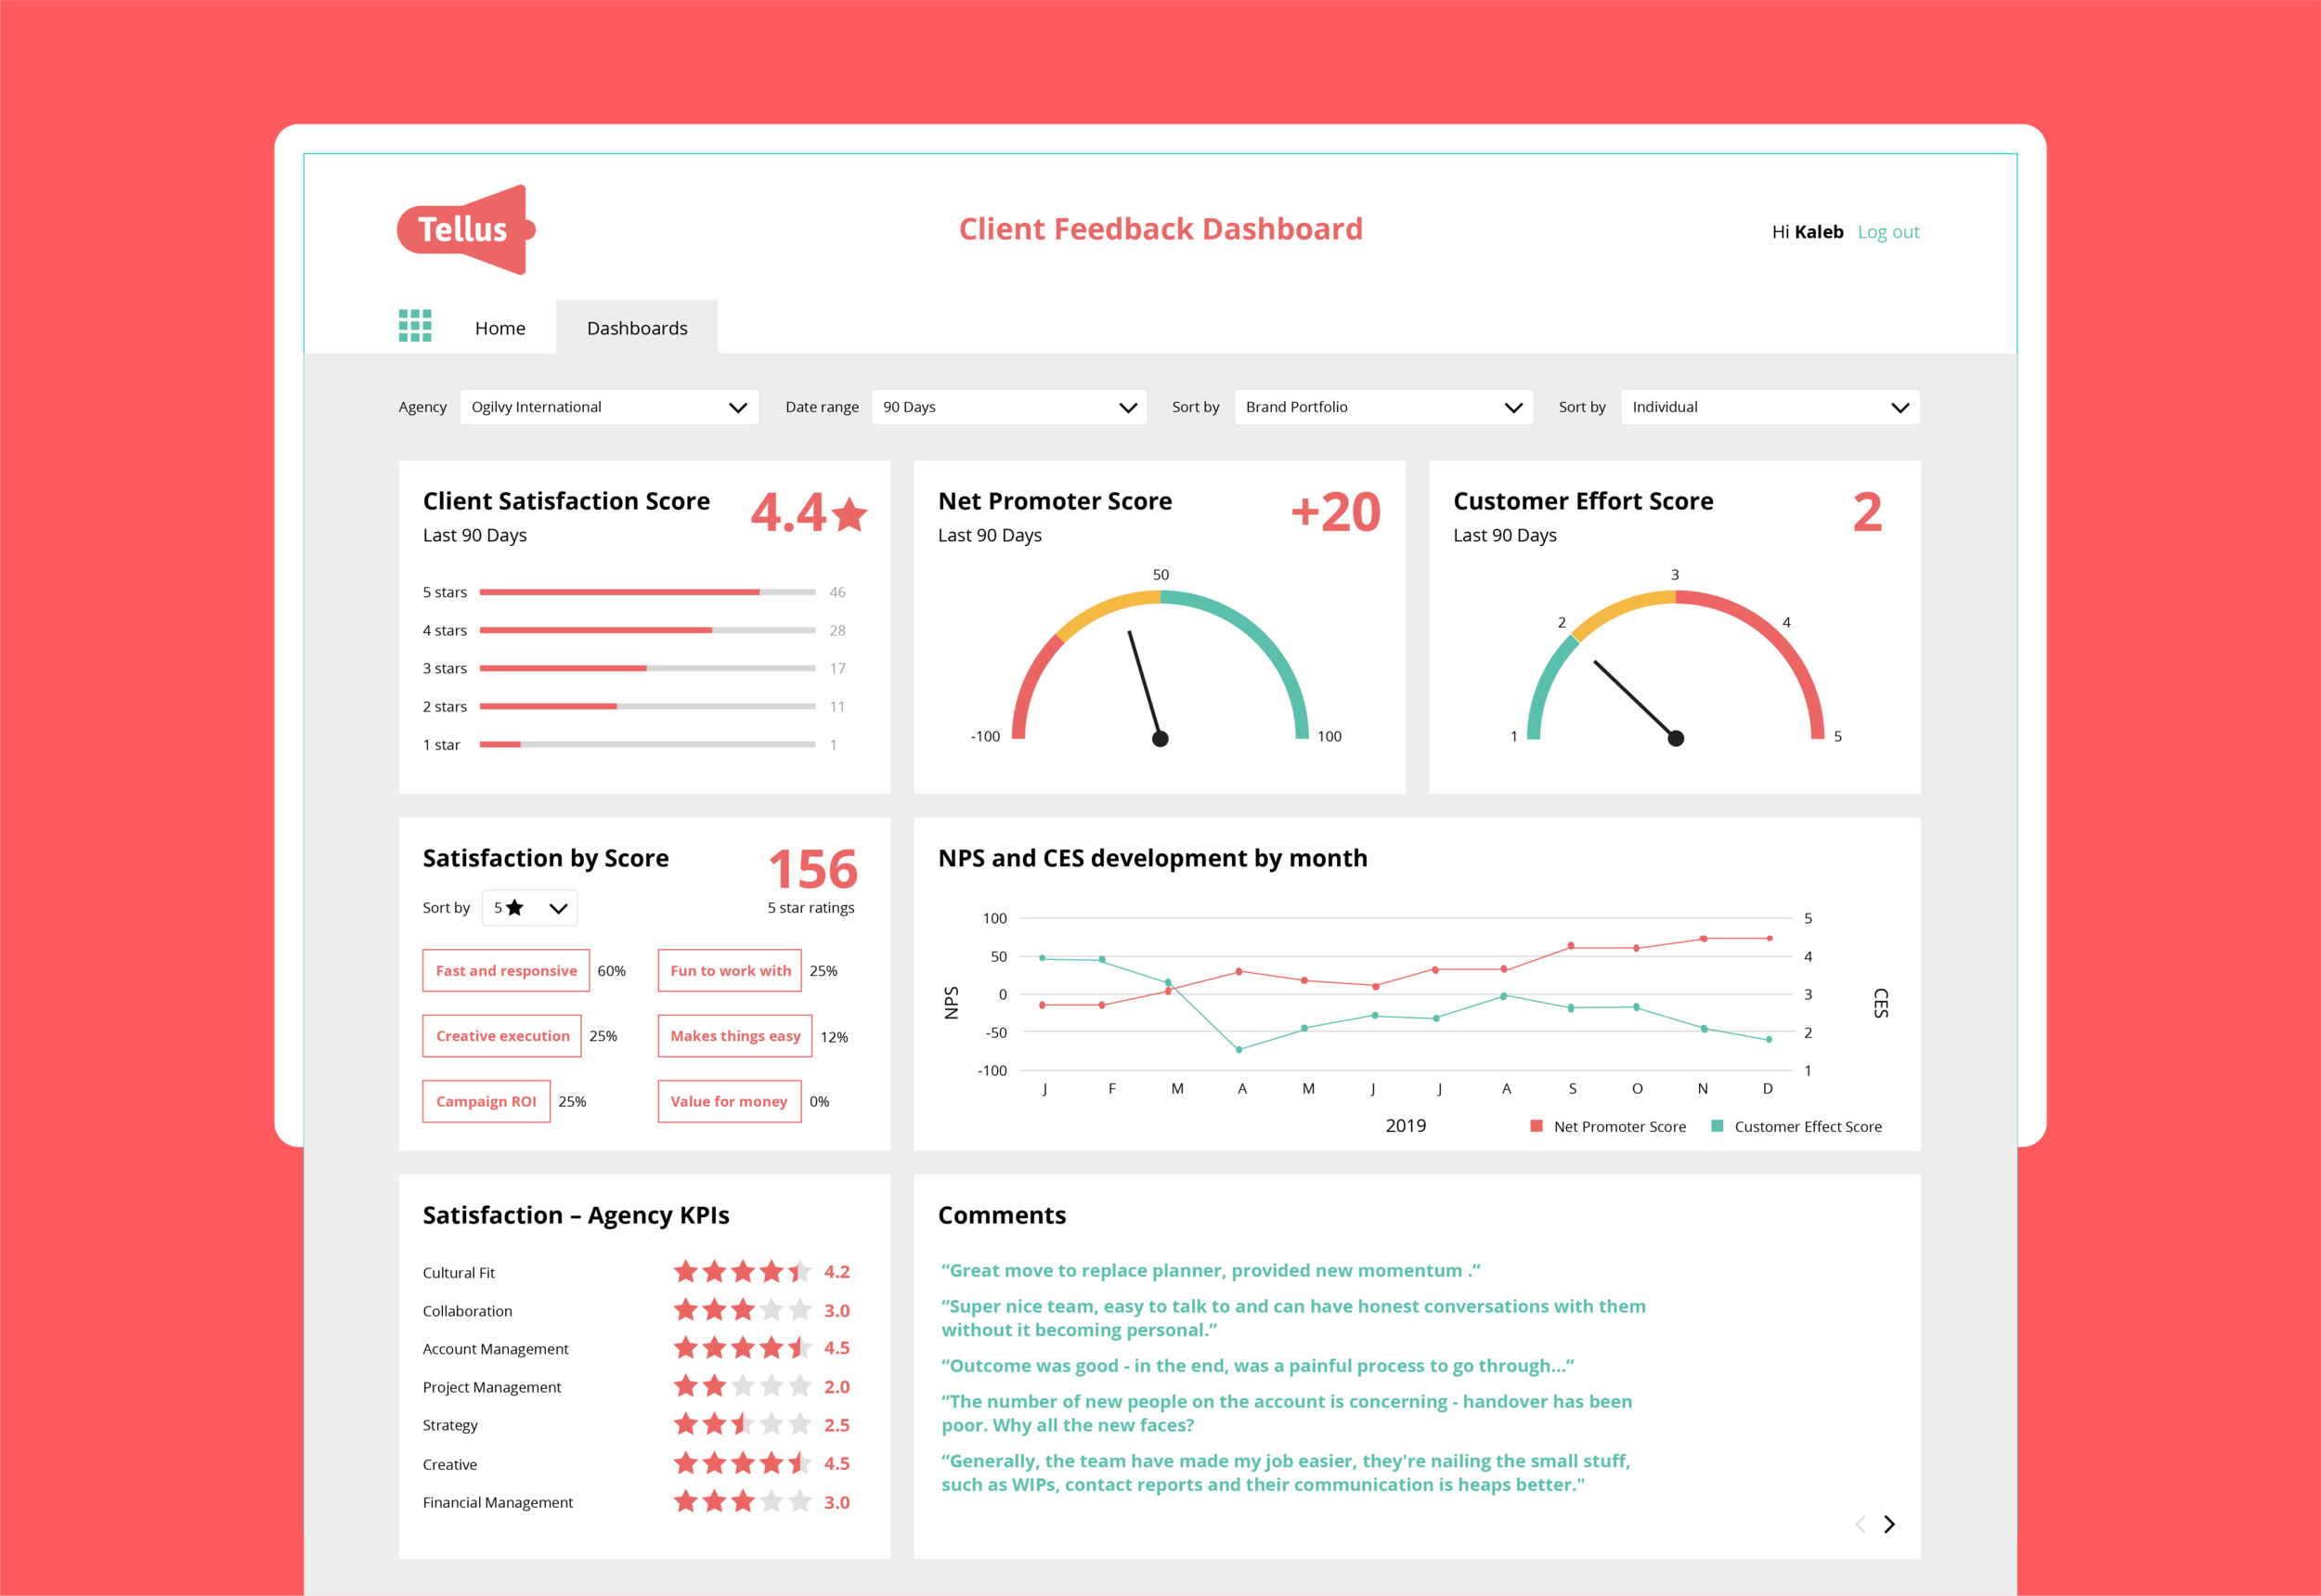Select the Fast and responsive tag
The image size is (2321, 1596).
click(x=505, y=970)
